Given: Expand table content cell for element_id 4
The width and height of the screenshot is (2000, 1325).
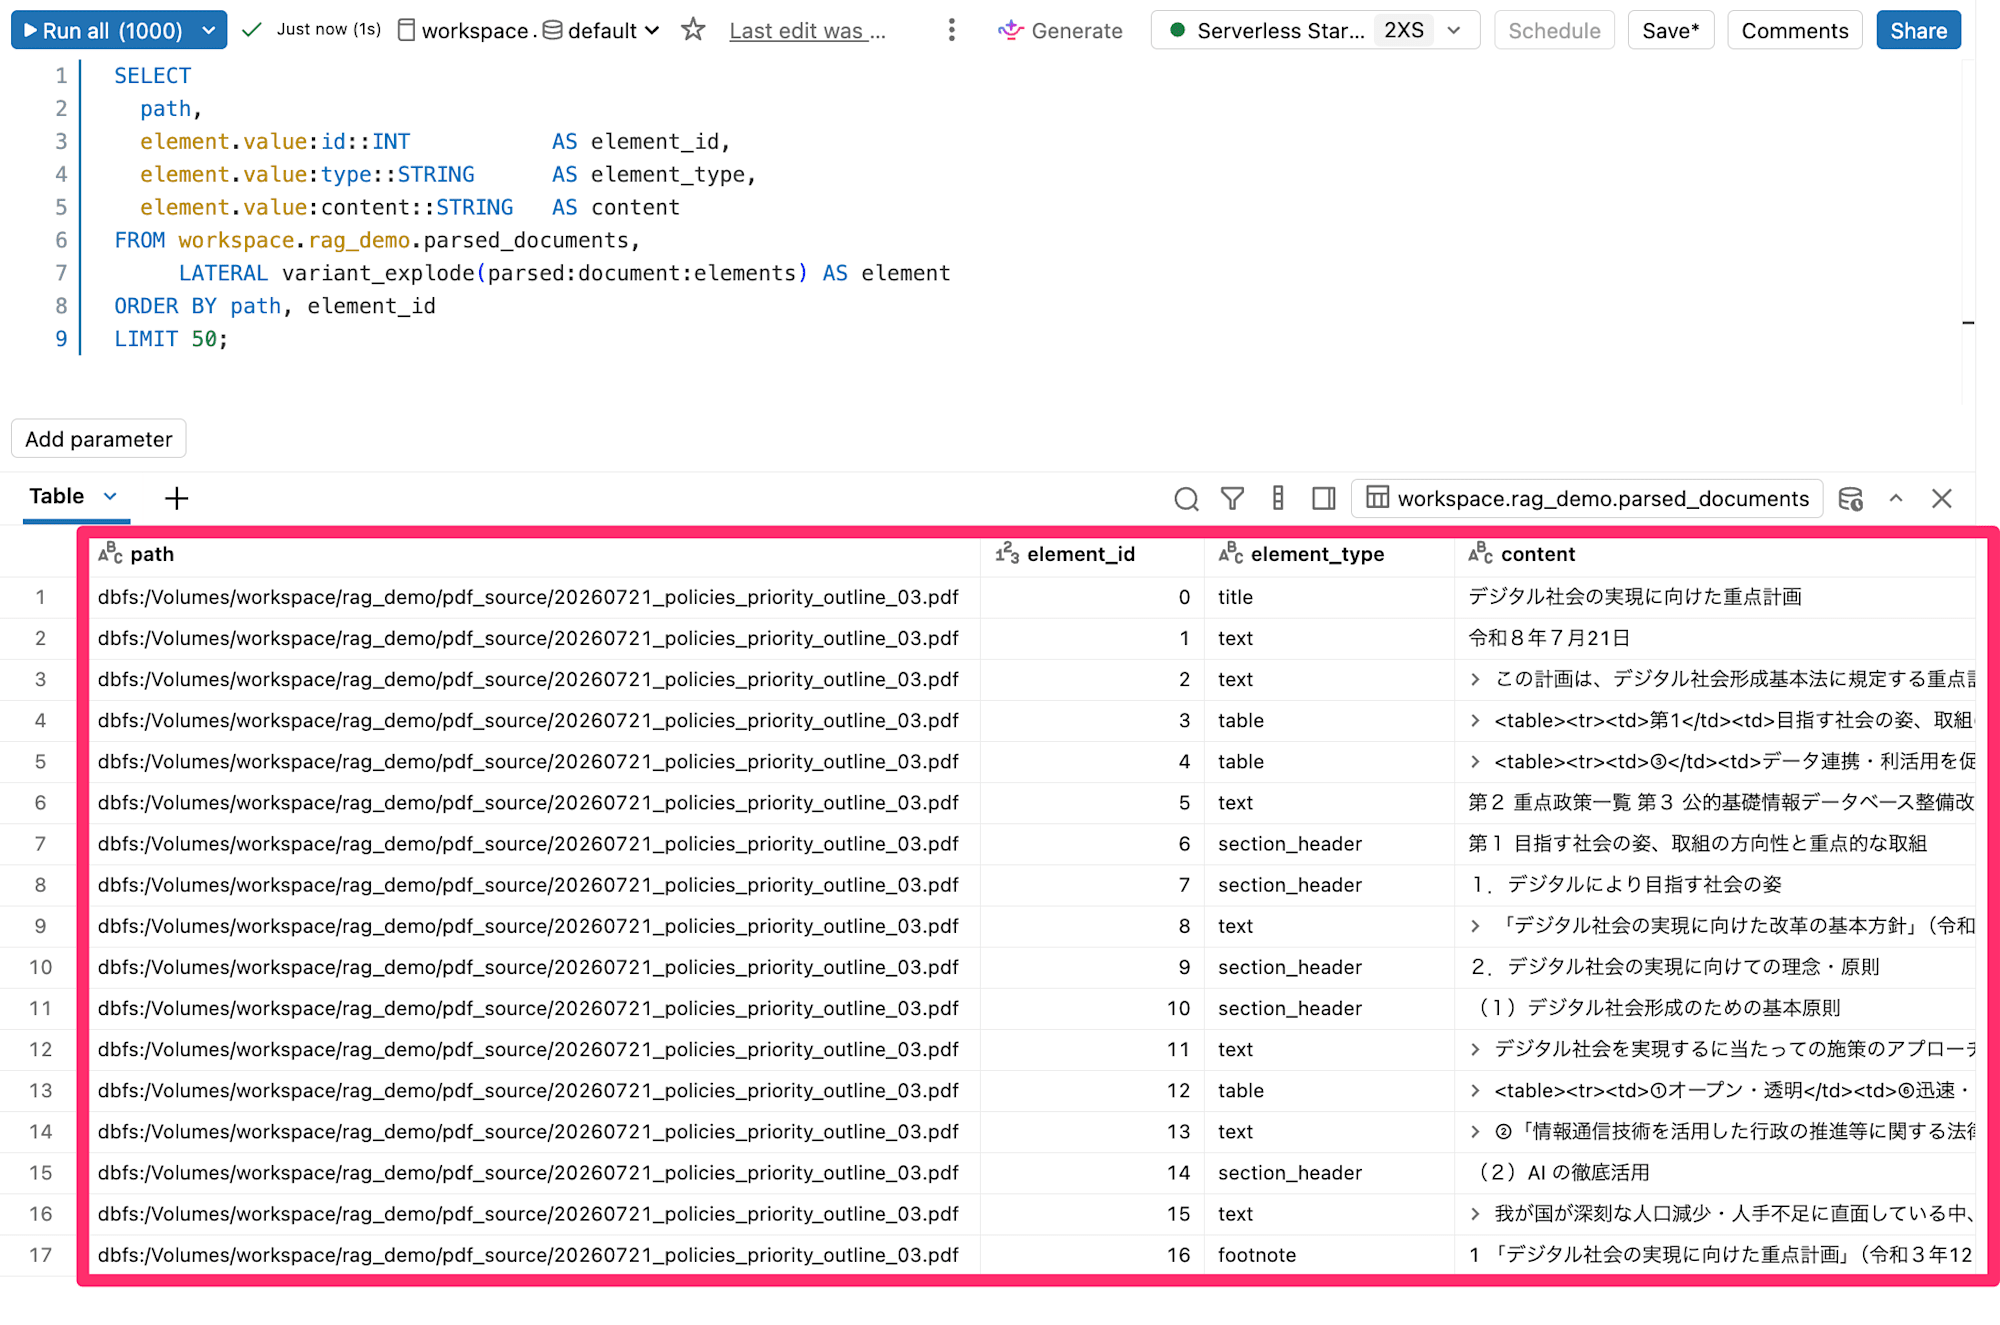Looking at the screenshot, I should tap(1475, 762).
